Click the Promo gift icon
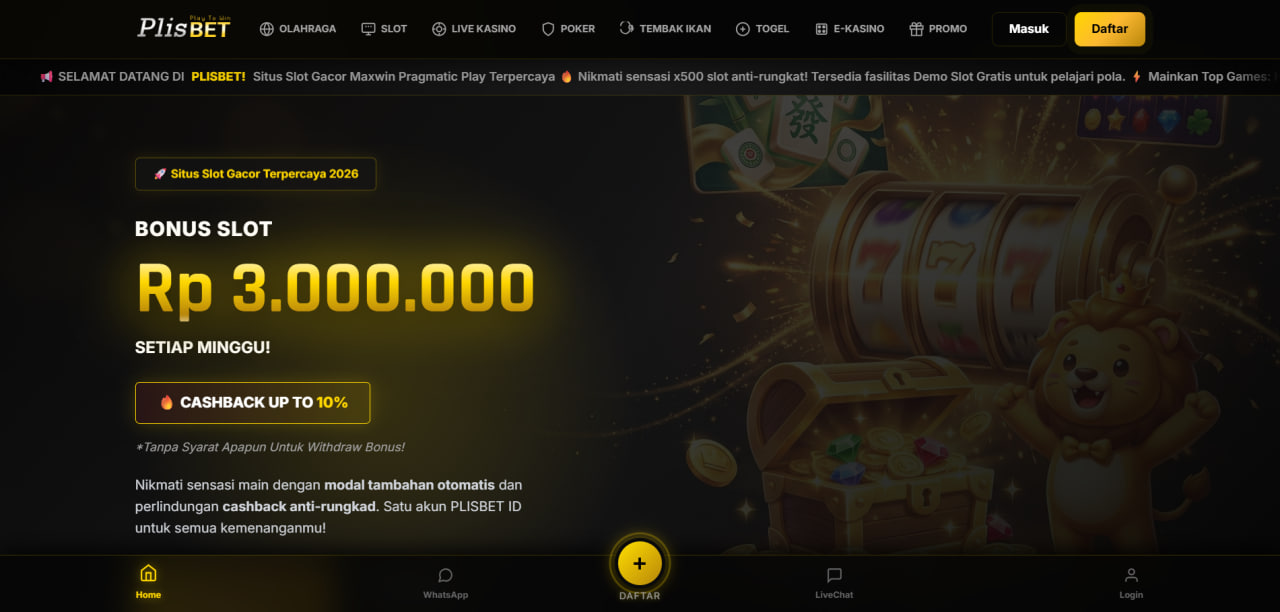Viewport: 1280px width, 612px height. (916, 29)
